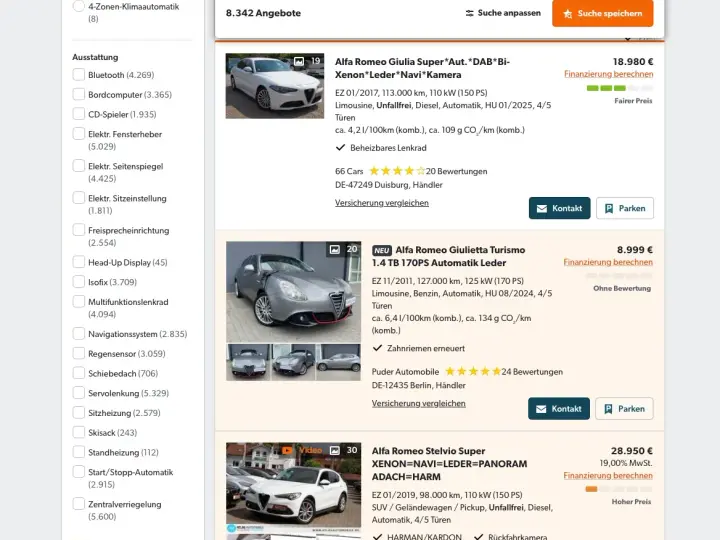Open the white Giulia main photo
Image resolution: width=720 pixels, height=540 pixels.
click(275, 86)
